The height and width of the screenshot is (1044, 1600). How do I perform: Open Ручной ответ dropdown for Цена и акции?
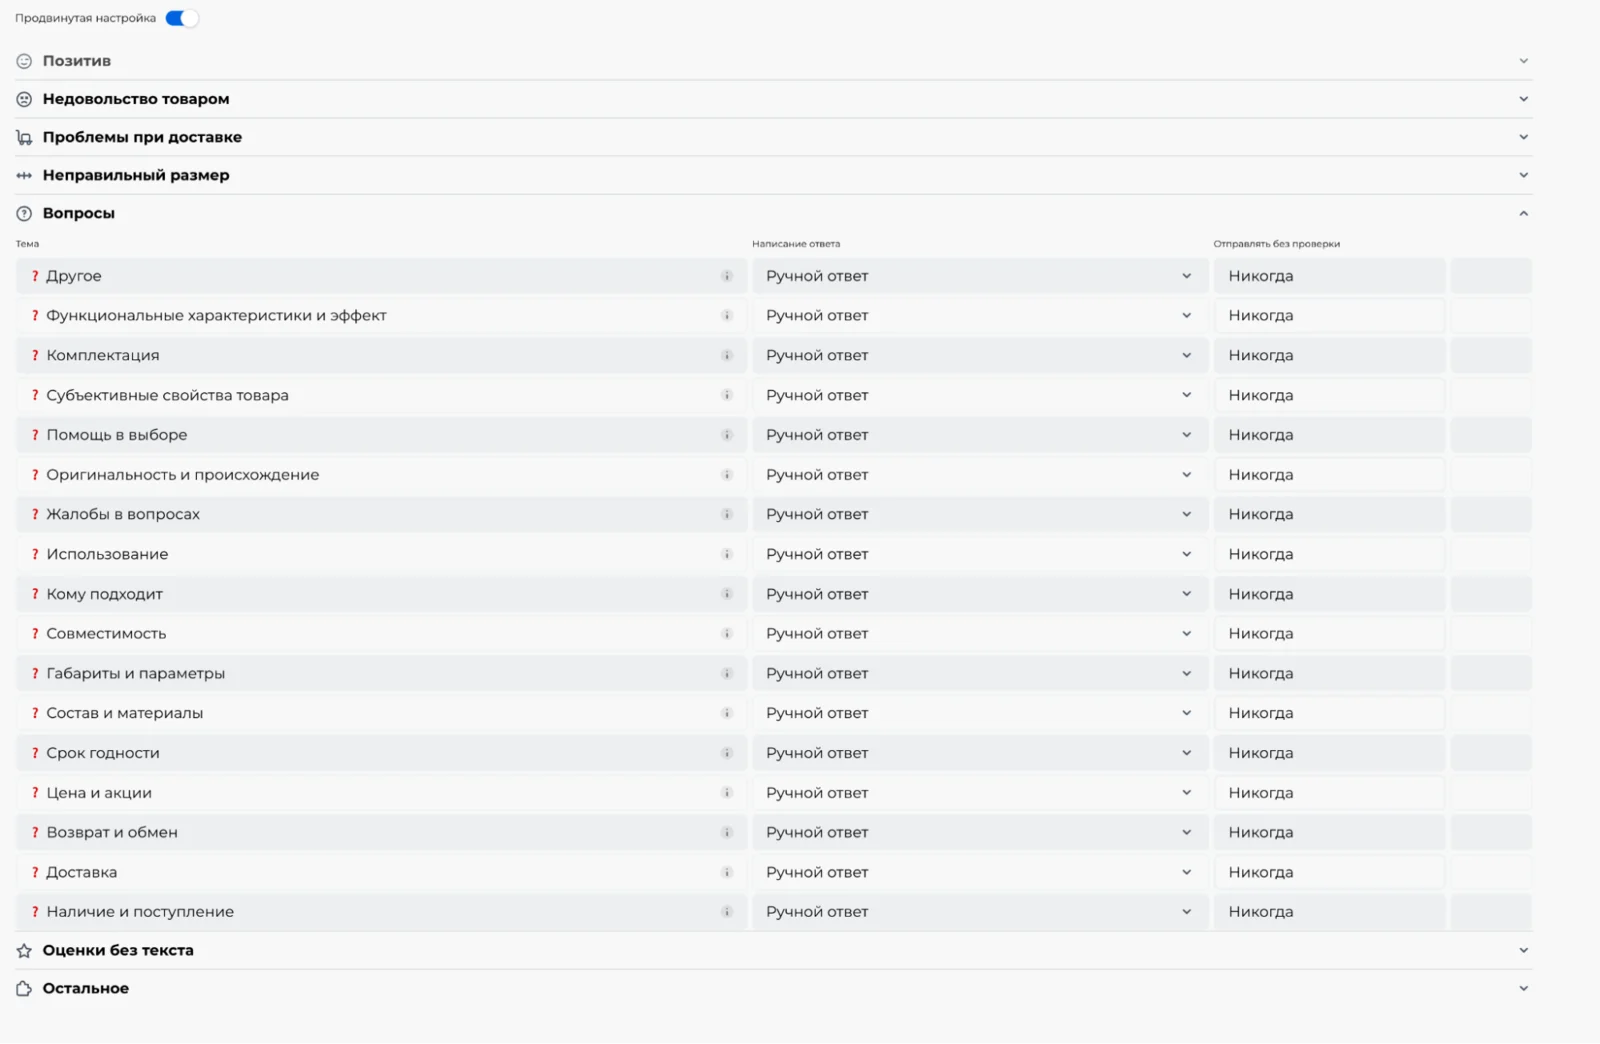[980, 793]
